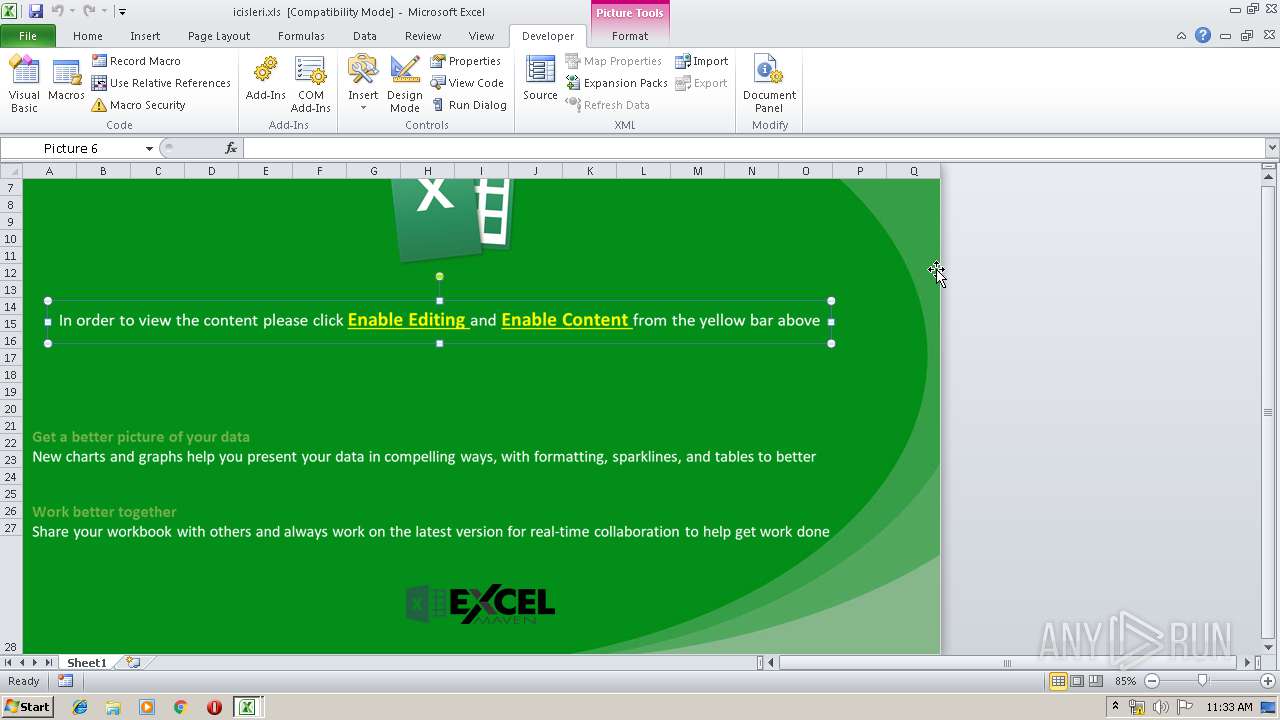Switch to the Review tab
Viewport: 1280px width, 720px height.
(x=423, y=36)
